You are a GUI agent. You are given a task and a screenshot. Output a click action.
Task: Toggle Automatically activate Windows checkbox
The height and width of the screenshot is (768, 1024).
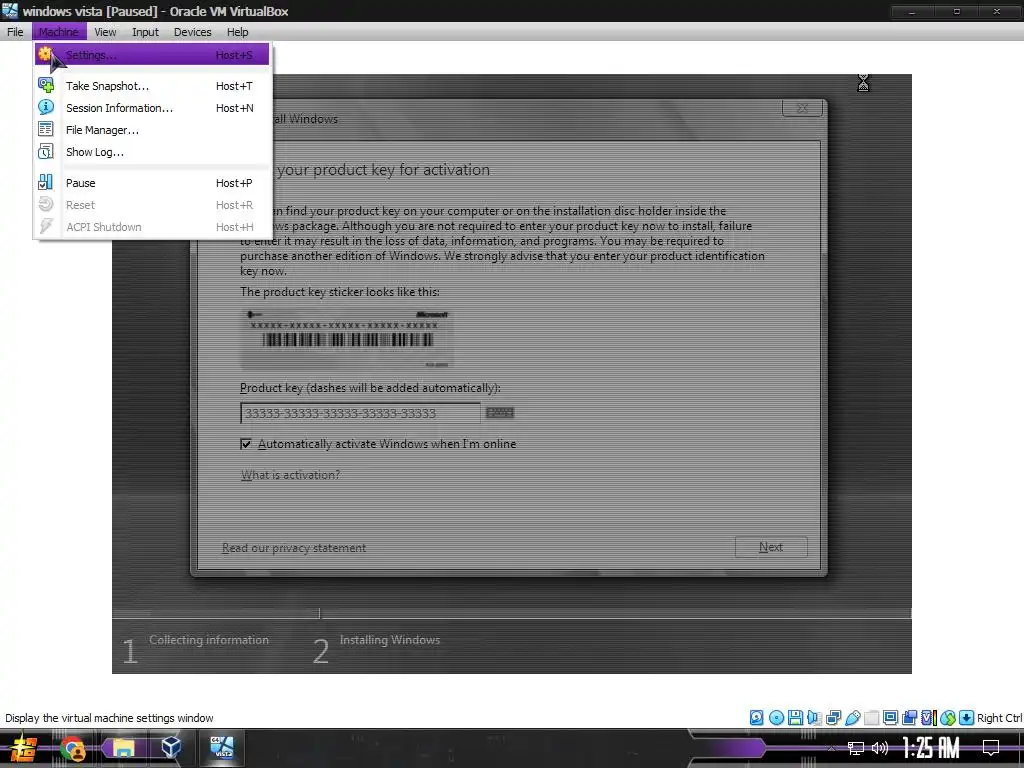(246, 444)
